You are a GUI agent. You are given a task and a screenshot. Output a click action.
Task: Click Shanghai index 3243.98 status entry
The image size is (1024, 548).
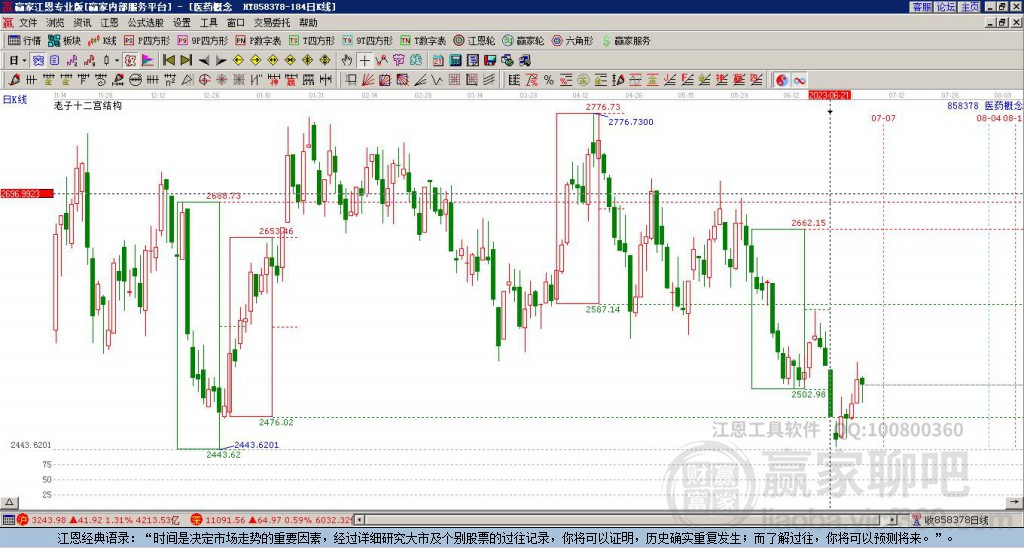point(98,521)
